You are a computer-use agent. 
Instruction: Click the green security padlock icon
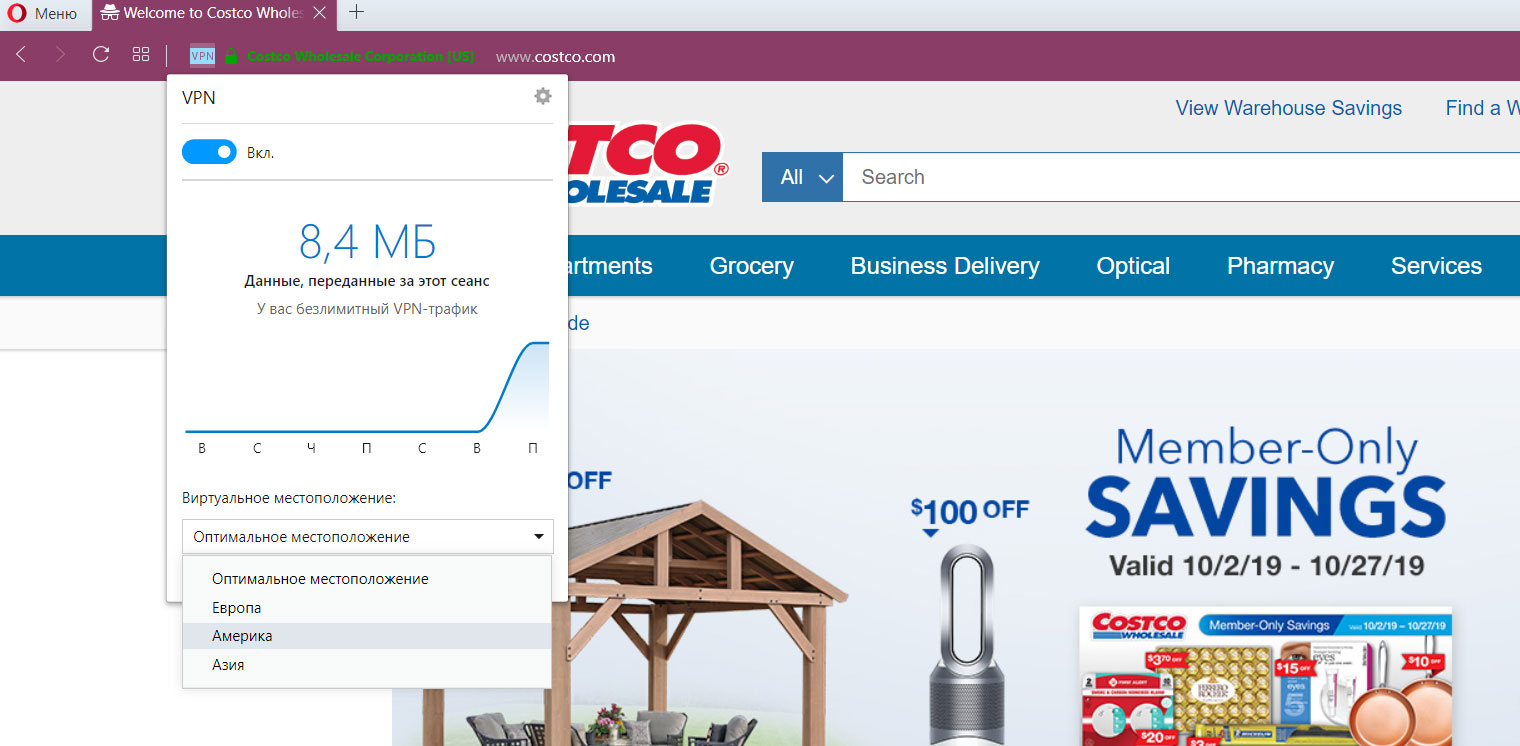231,56
